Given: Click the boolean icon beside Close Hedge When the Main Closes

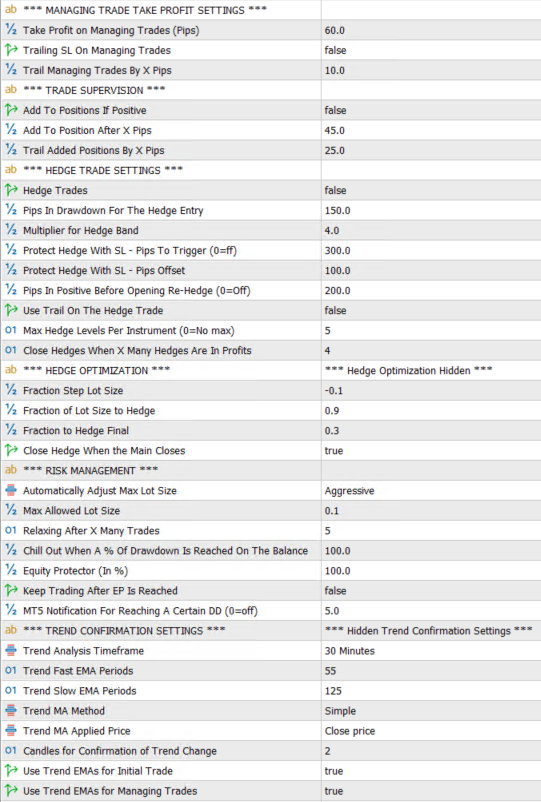Looking at the screenshot, I should [11, 450].
